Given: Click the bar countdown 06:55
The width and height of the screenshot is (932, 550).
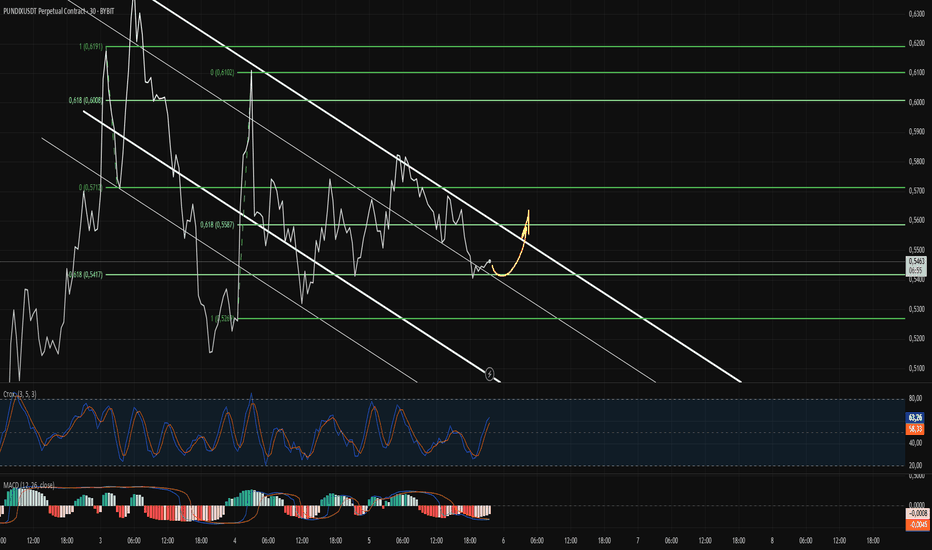Looking at the screenshot, I should click(916, 270).
